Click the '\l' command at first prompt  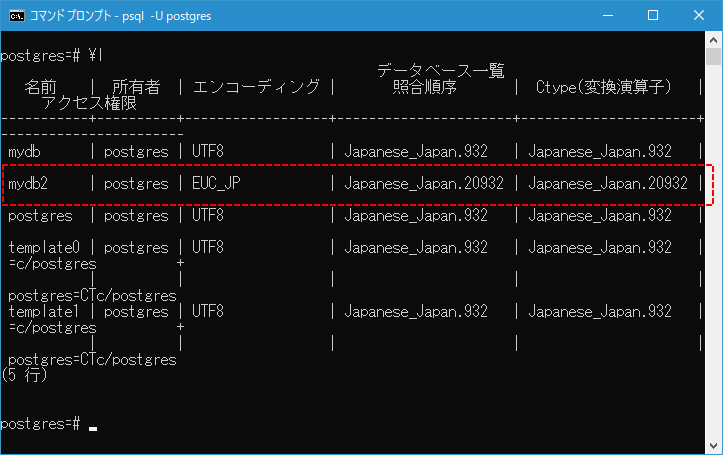[96, 55]
